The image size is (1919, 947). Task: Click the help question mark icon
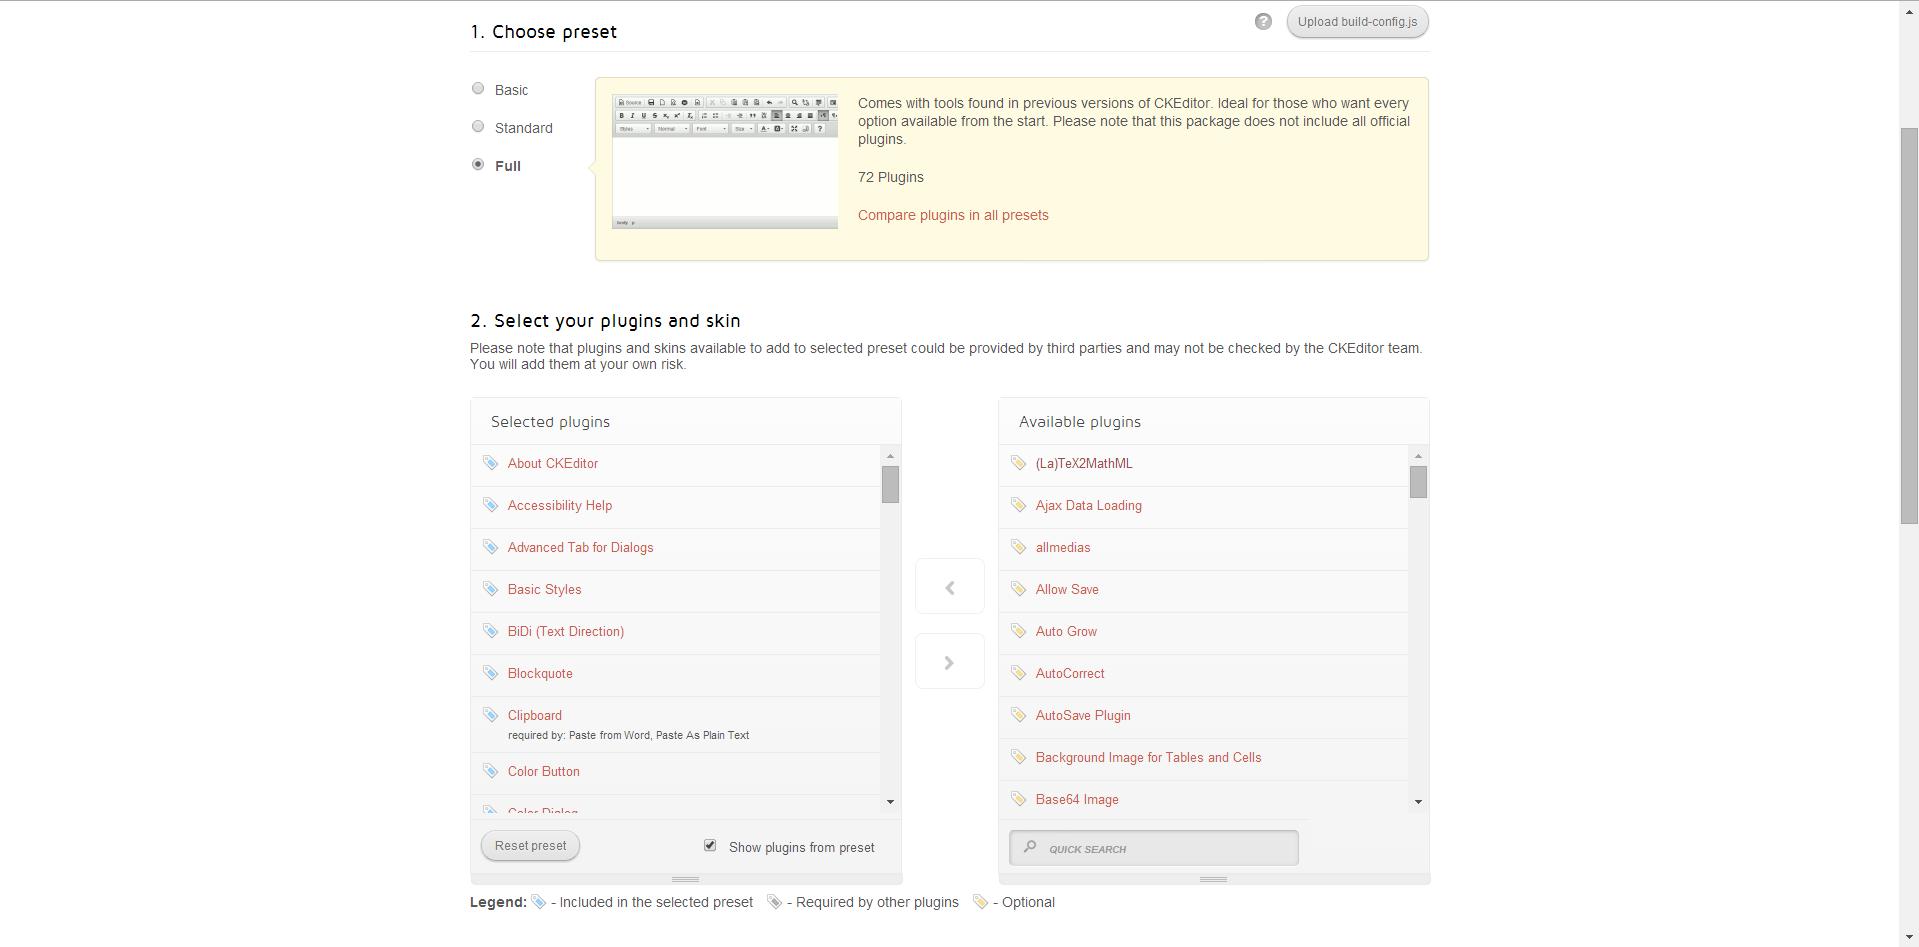point(1263,22)
